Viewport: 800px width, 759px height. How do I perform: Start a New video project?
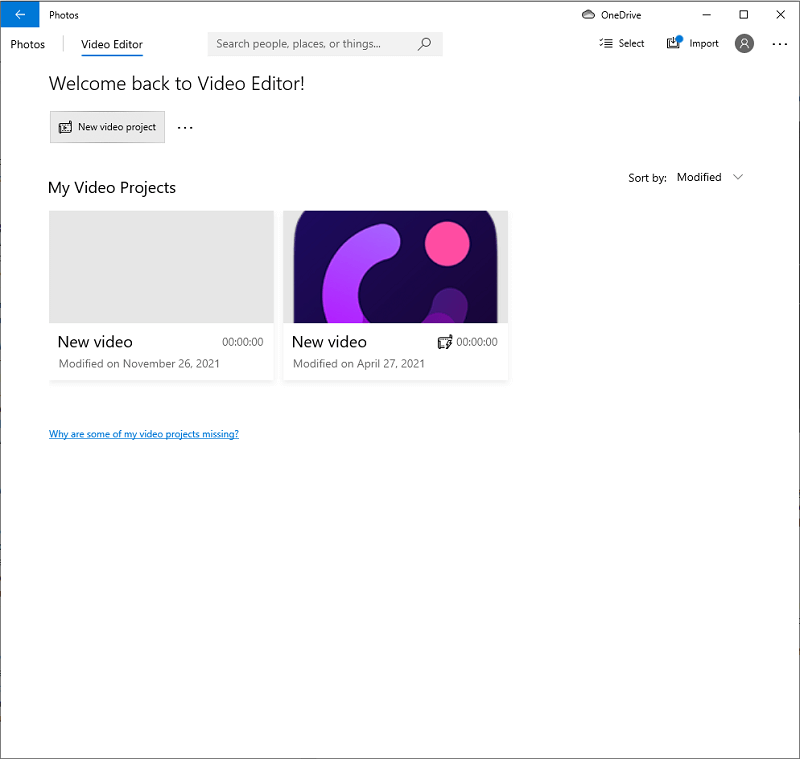pyautogui.click(x=107, y=127)
